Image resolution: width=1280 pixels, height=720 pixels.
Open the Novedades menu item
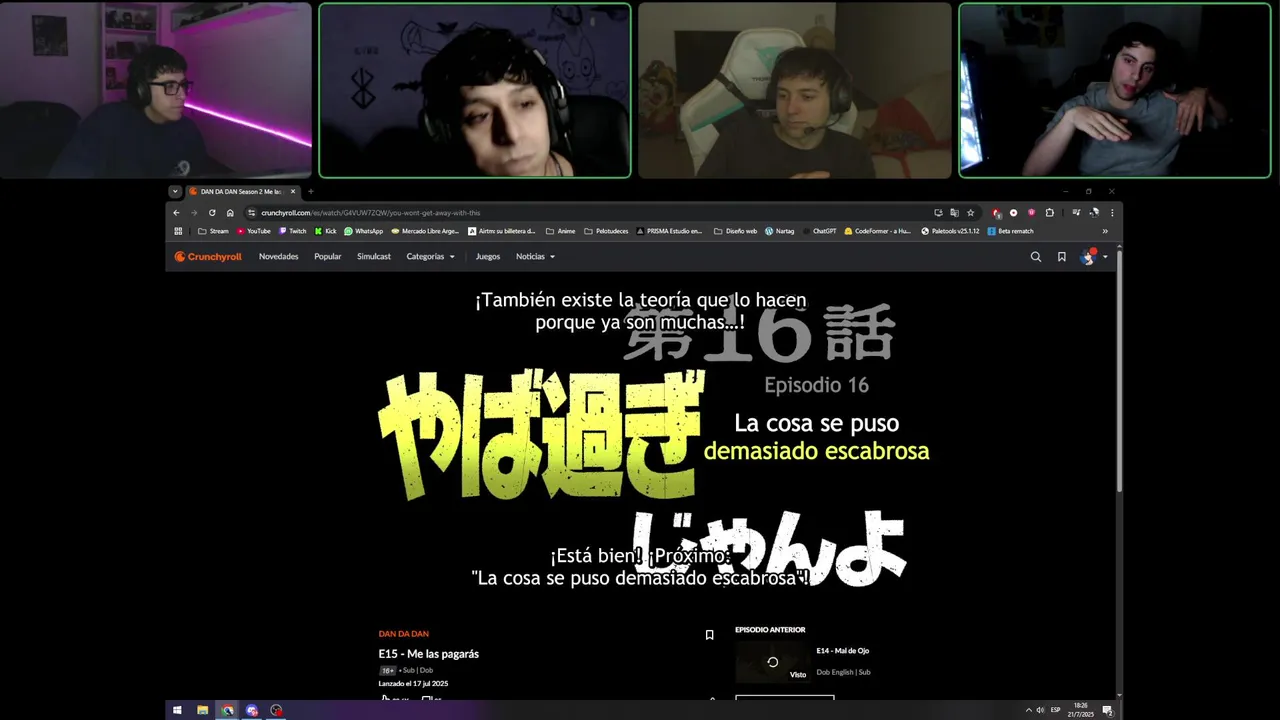[279, 257]
